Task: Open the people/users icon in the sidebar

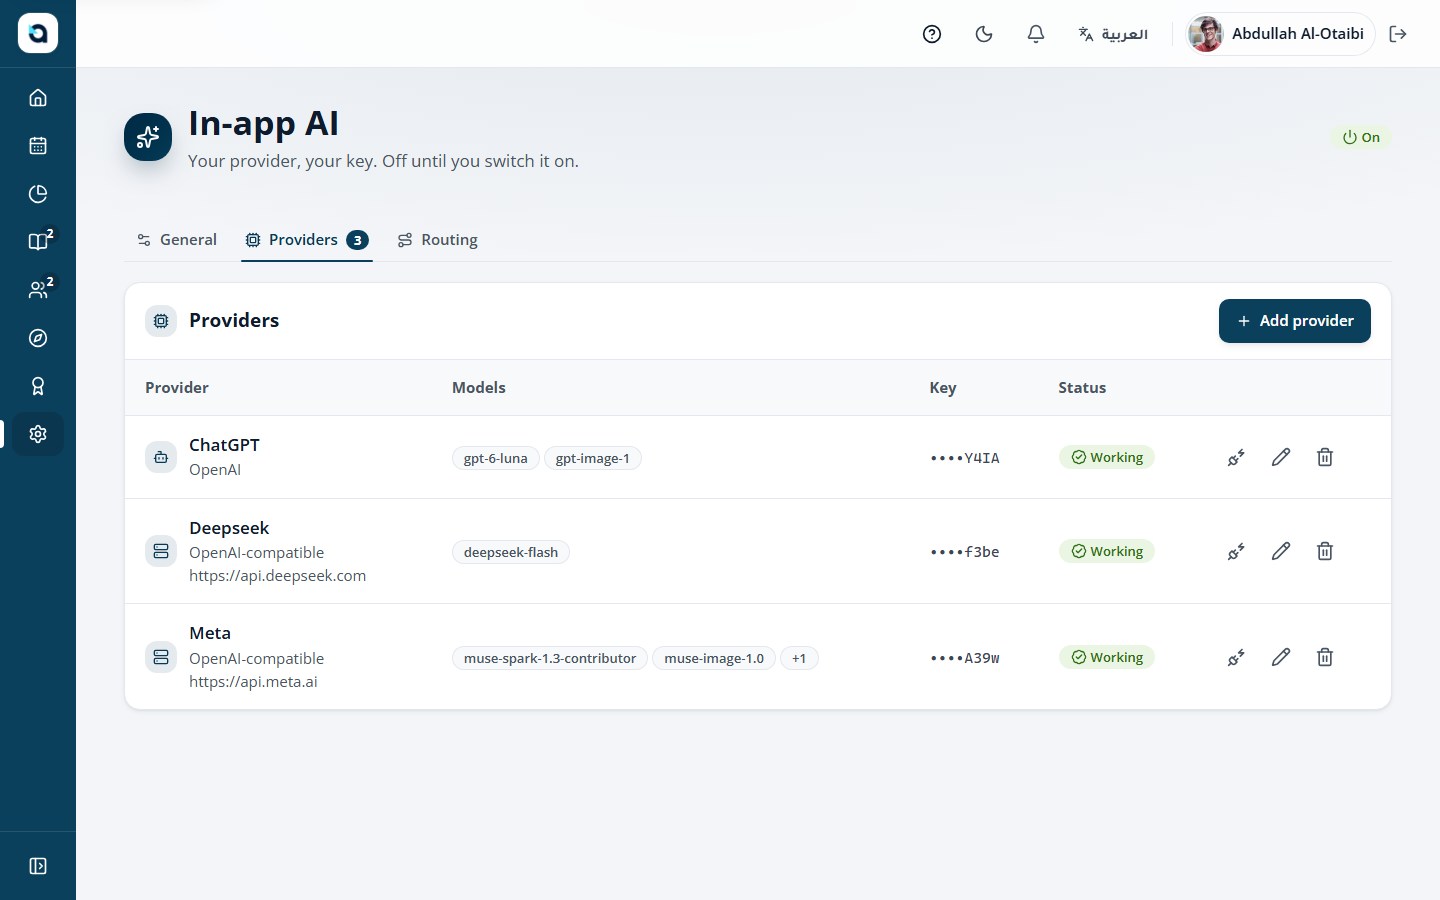Action: [38, 290]
